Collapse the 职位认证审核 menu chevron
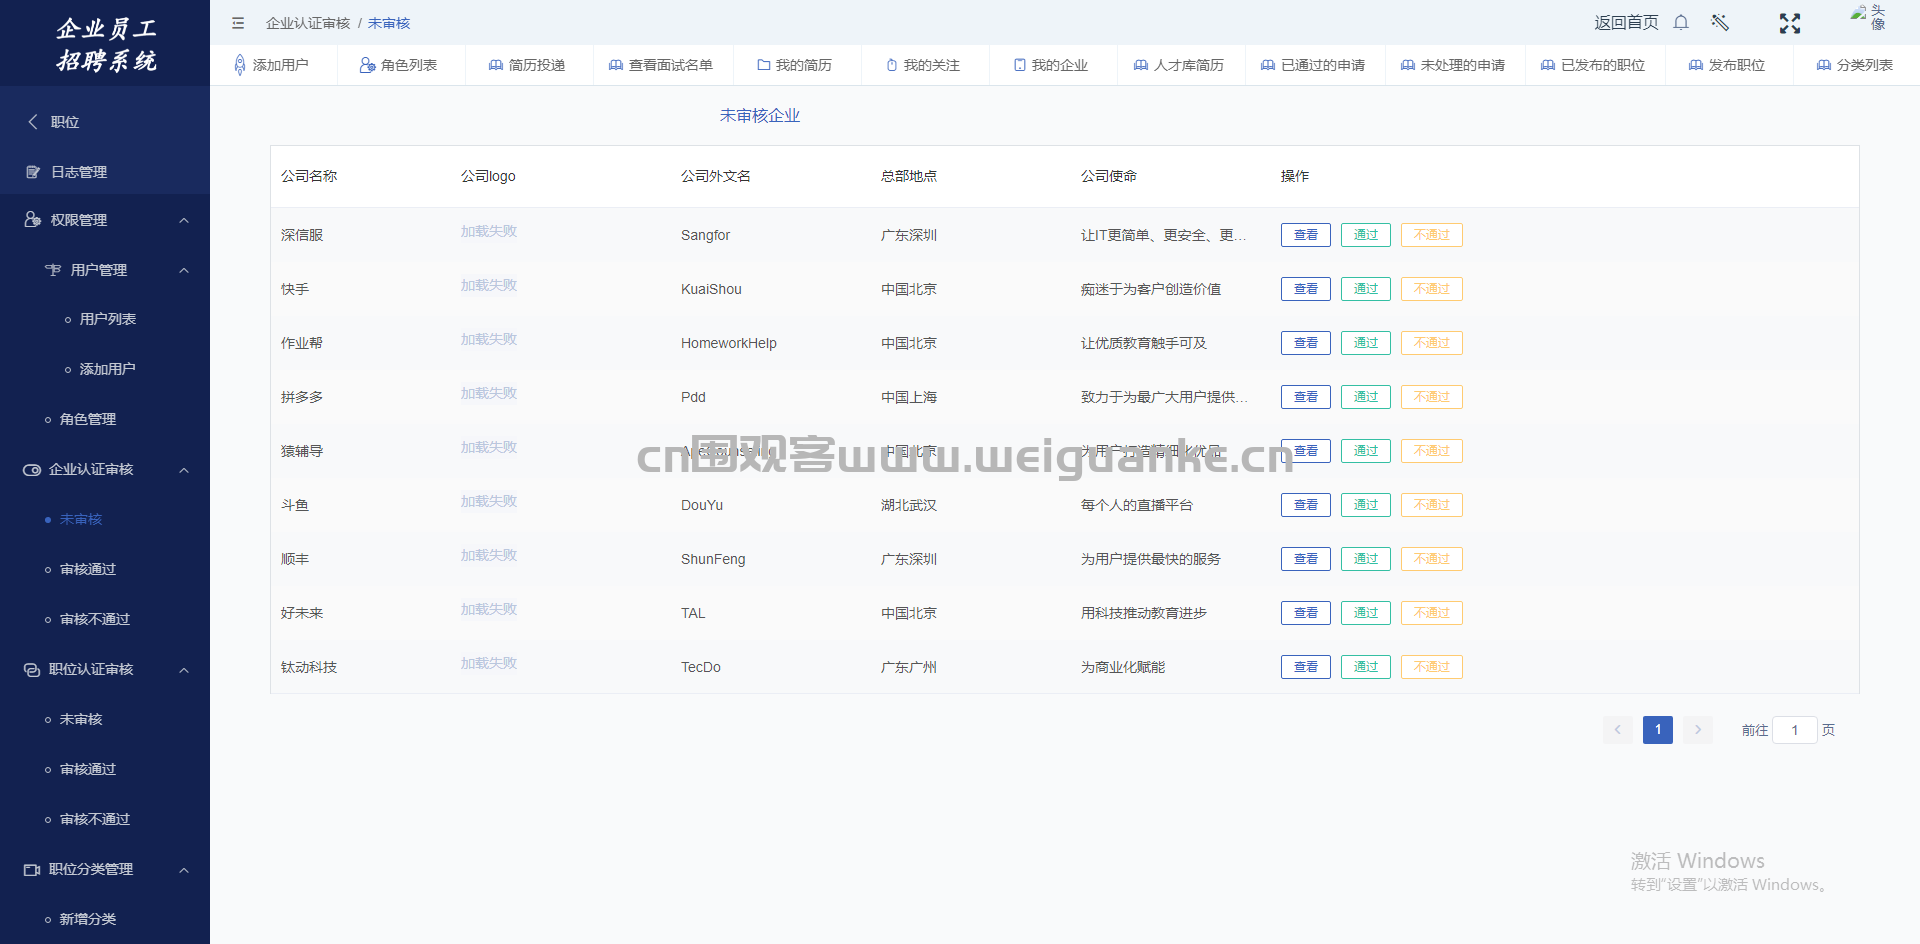Image resolution: width=1920 pixels, height=944 pixels. [x=184, y=670]
